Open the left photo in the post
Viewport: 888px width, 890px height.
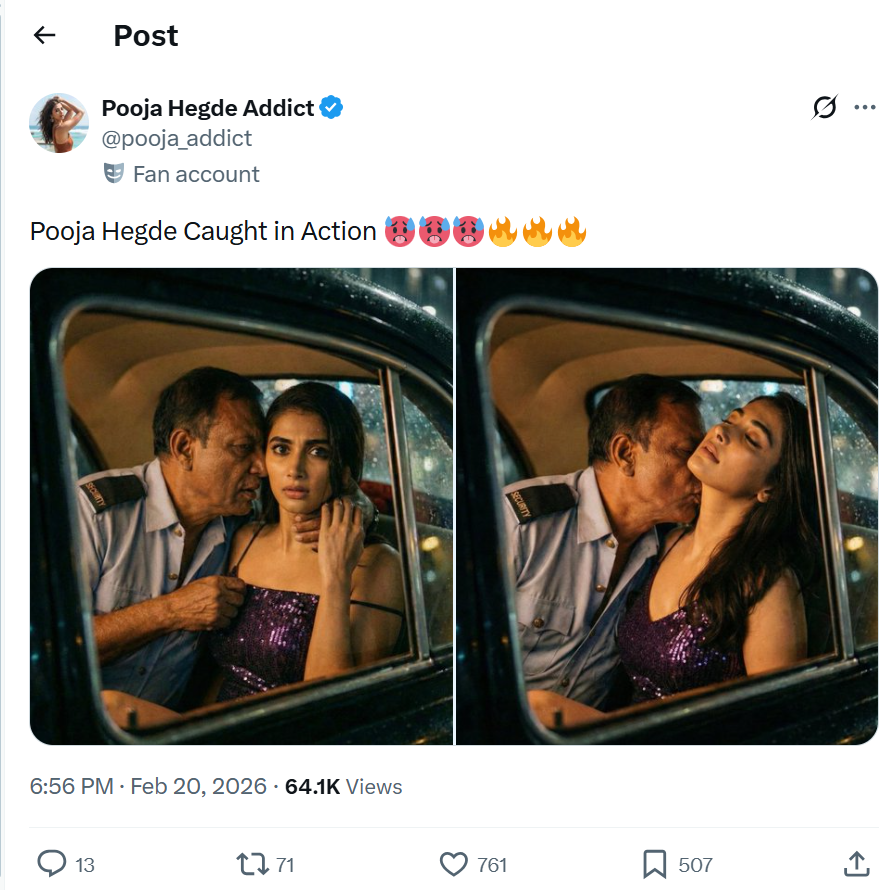[241, 506]
